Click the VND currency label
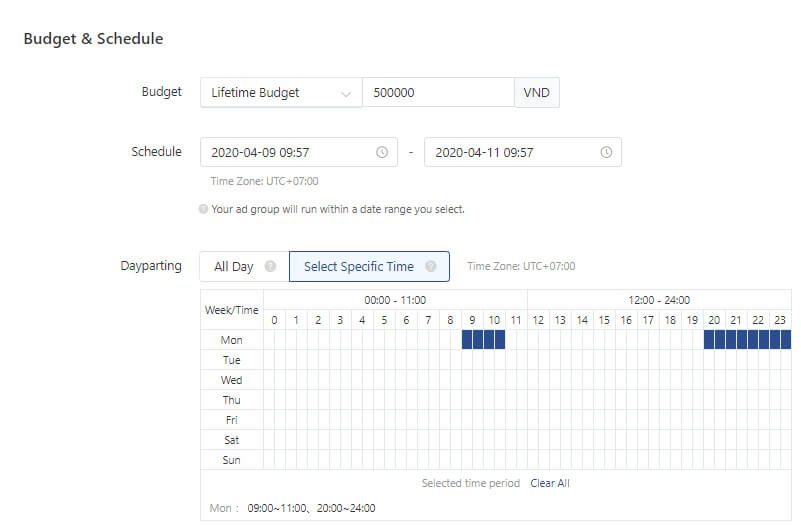The height and width of the screenshot is (529, 801). pyautogui.click(x=537, y=93)
